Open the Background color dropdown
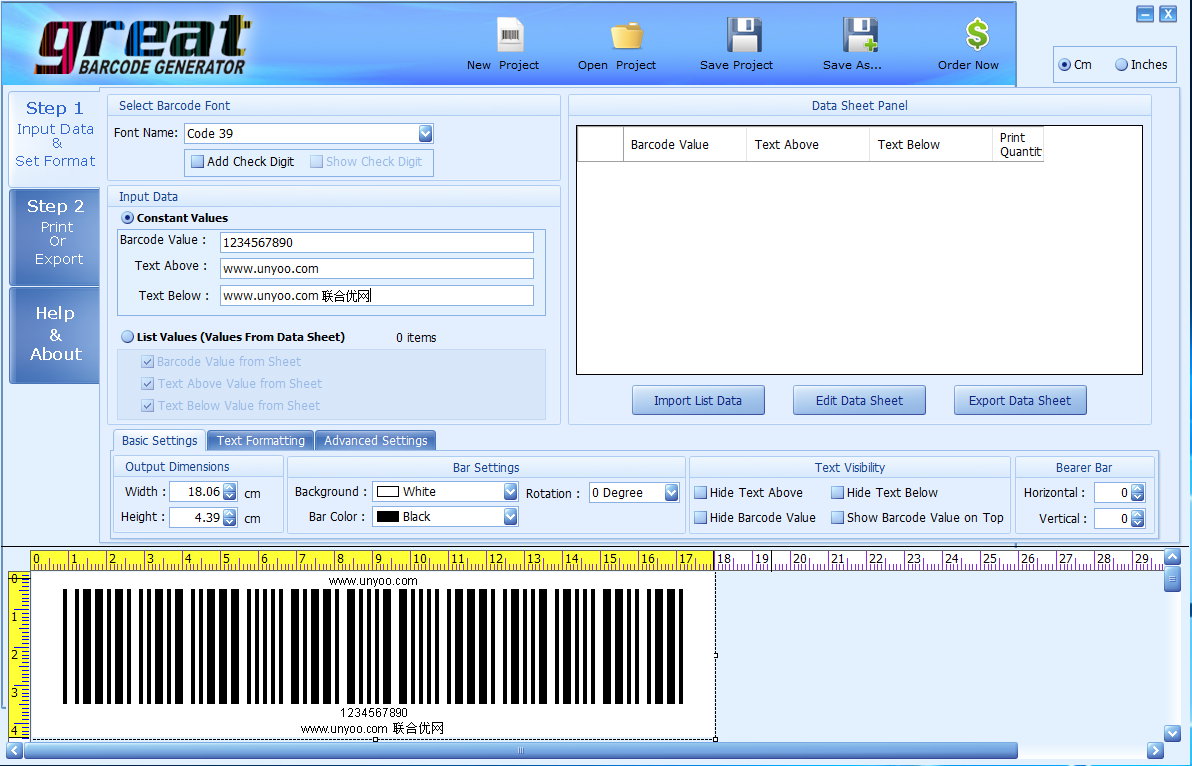Screen dimensions: 1192x766 (511, 492)
